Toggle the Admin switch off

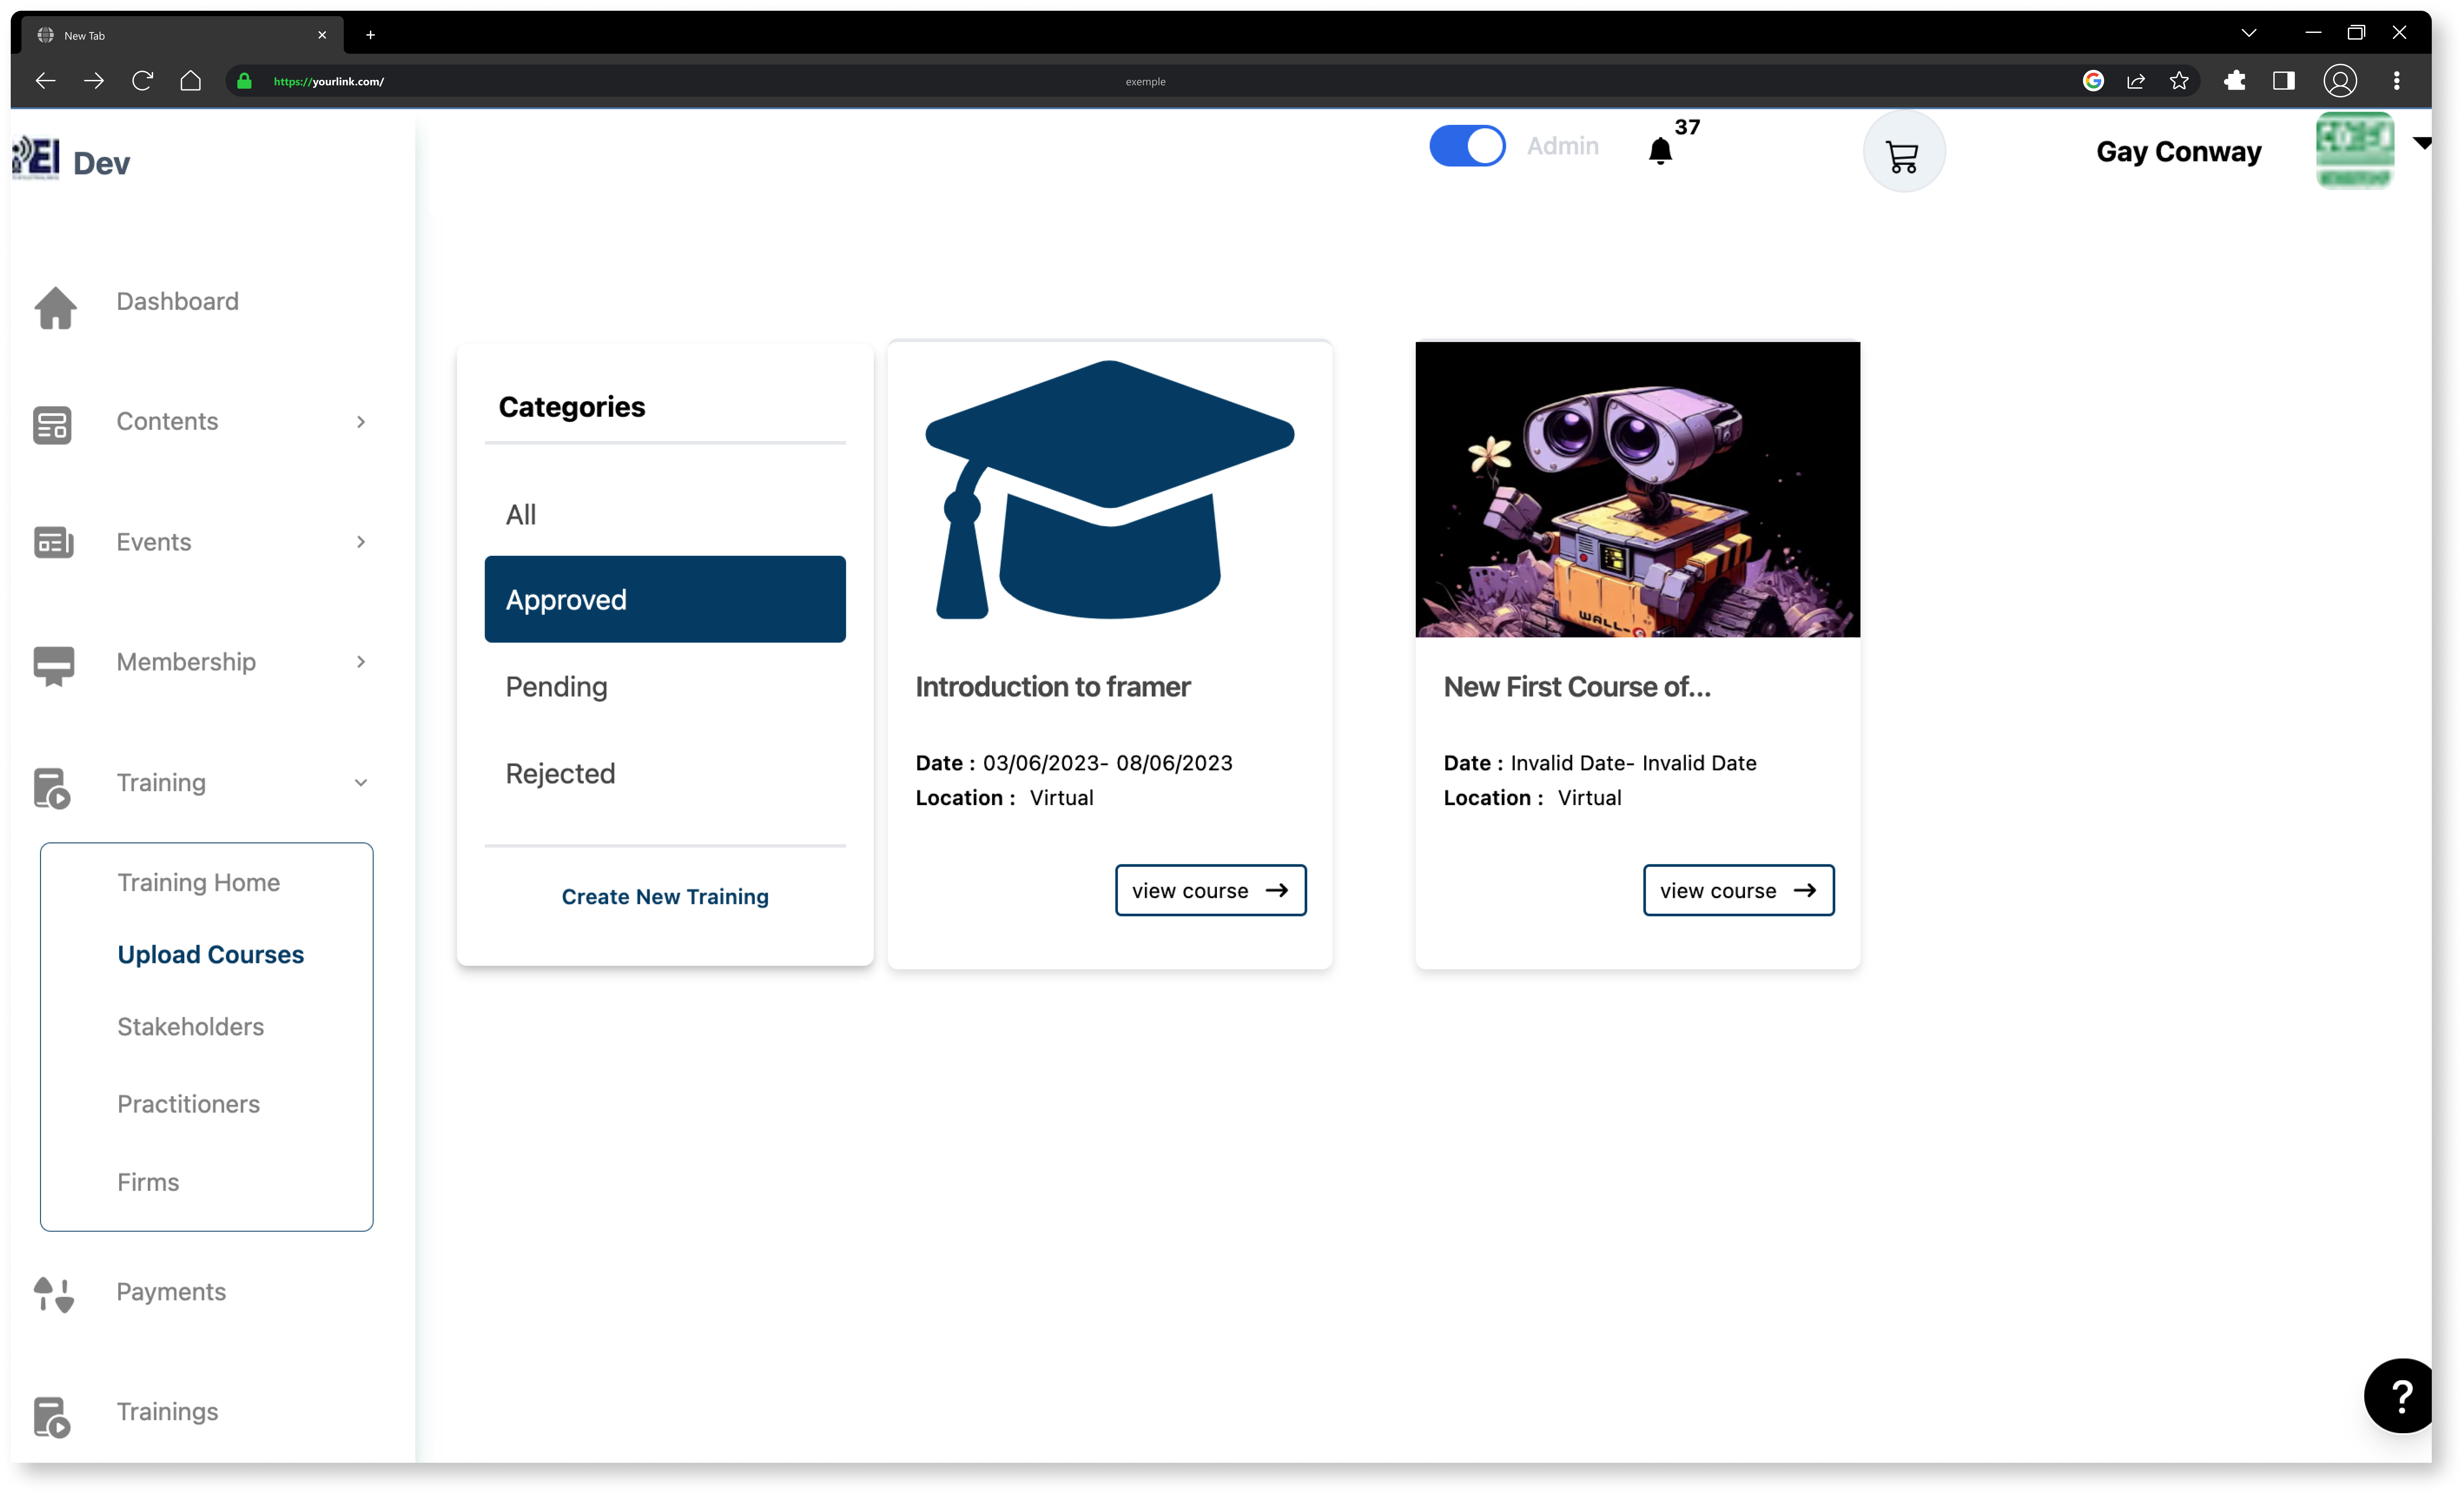click(x=1467, y=146)
